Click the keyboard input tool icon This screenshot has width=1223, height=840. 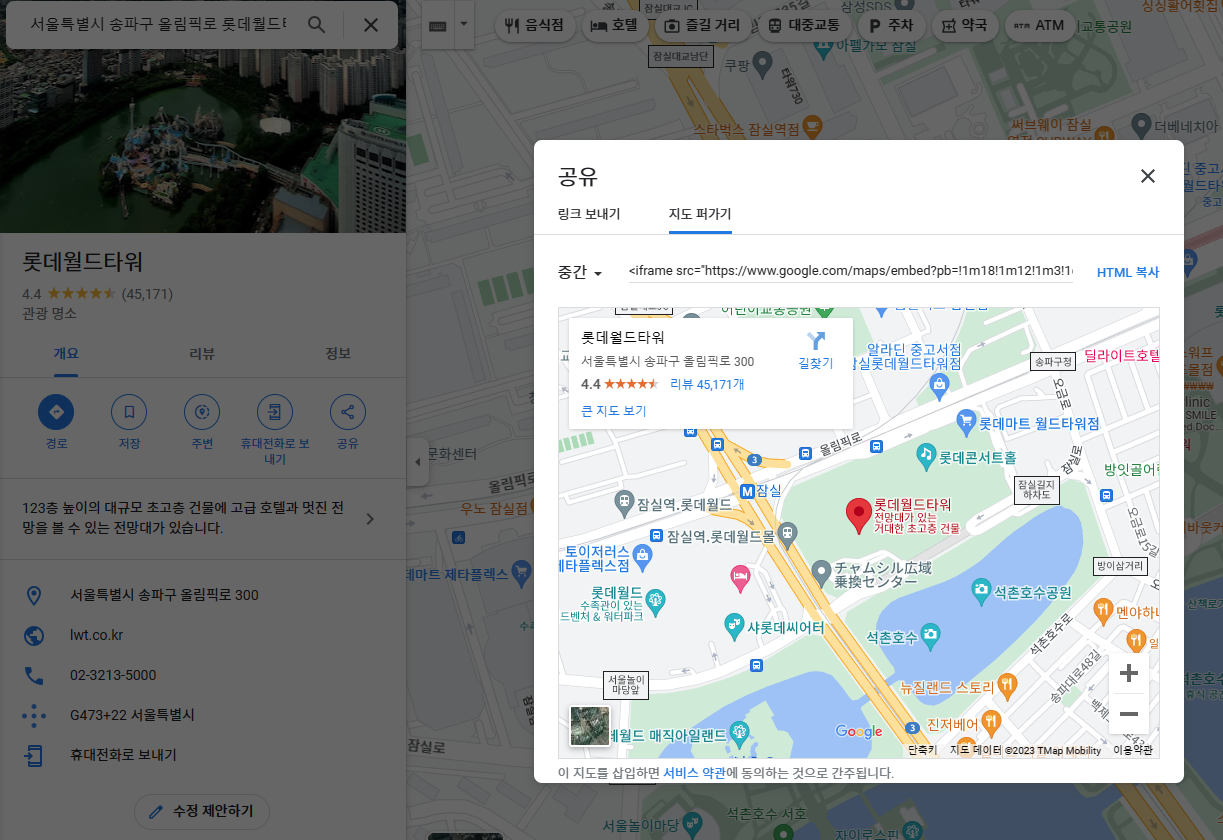(x=438, y=25)
